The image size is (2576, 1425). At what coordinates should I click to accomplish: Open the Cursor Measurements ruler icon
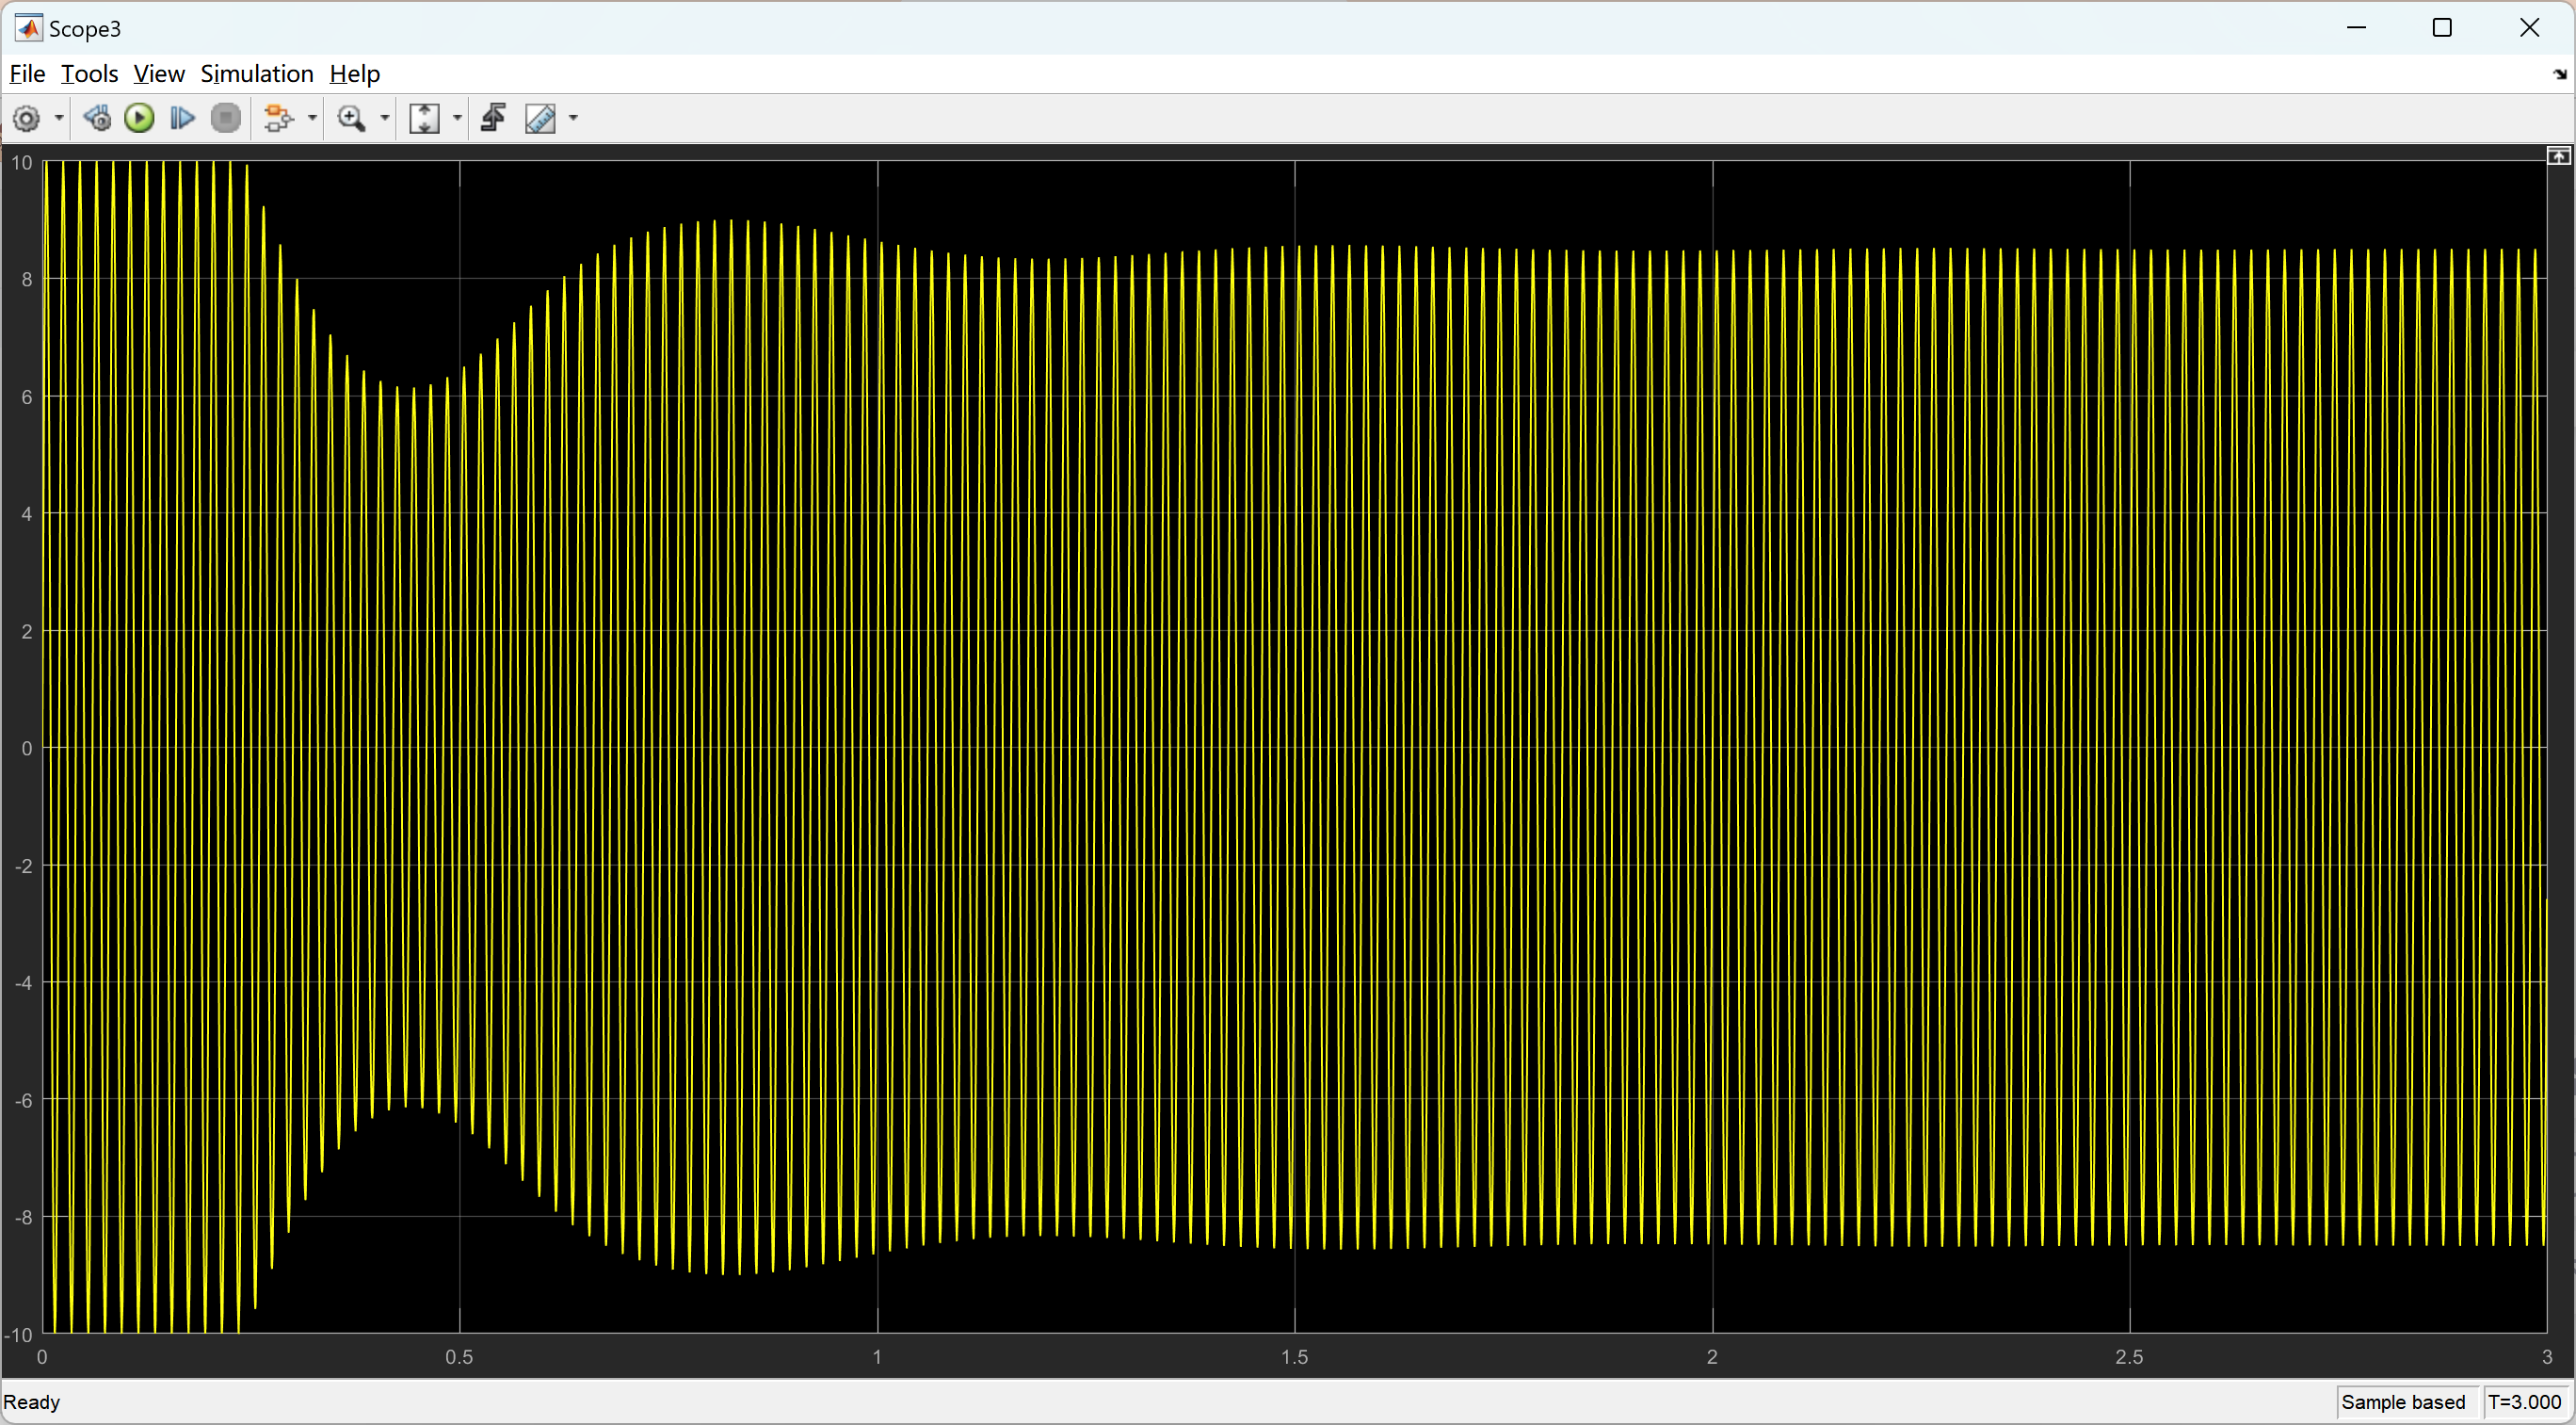[x=541, y=119]
